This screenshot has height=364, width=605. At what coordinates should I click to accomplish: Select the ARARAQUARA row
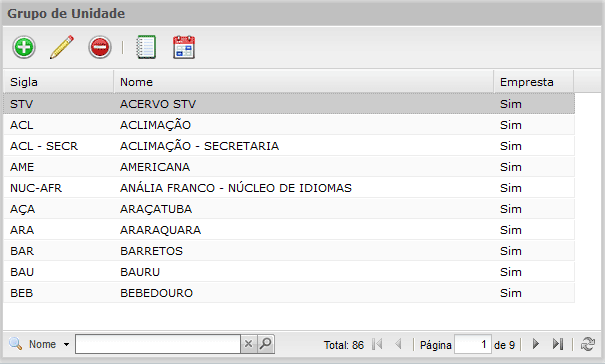pyautogui.click(x=289, y=230)
